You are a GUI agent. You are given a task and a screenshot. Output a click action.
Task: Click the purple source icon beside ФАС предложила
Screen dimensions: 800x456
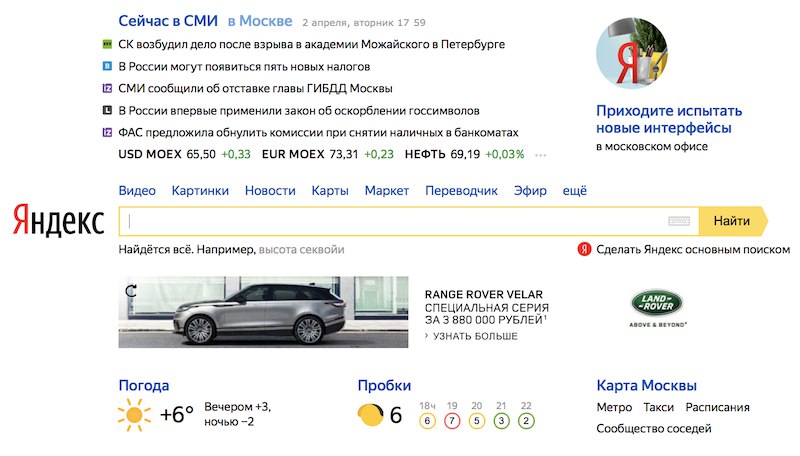click(x=107, y=133)
